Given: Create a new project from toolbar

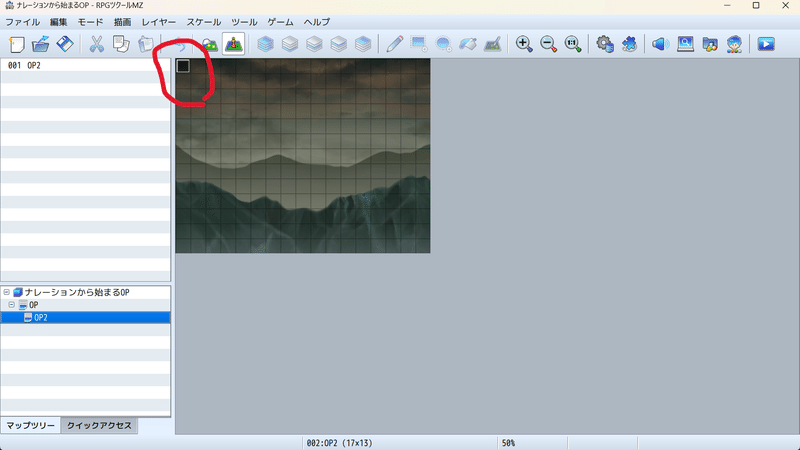Looking at the screenshot, I should 16,44.
